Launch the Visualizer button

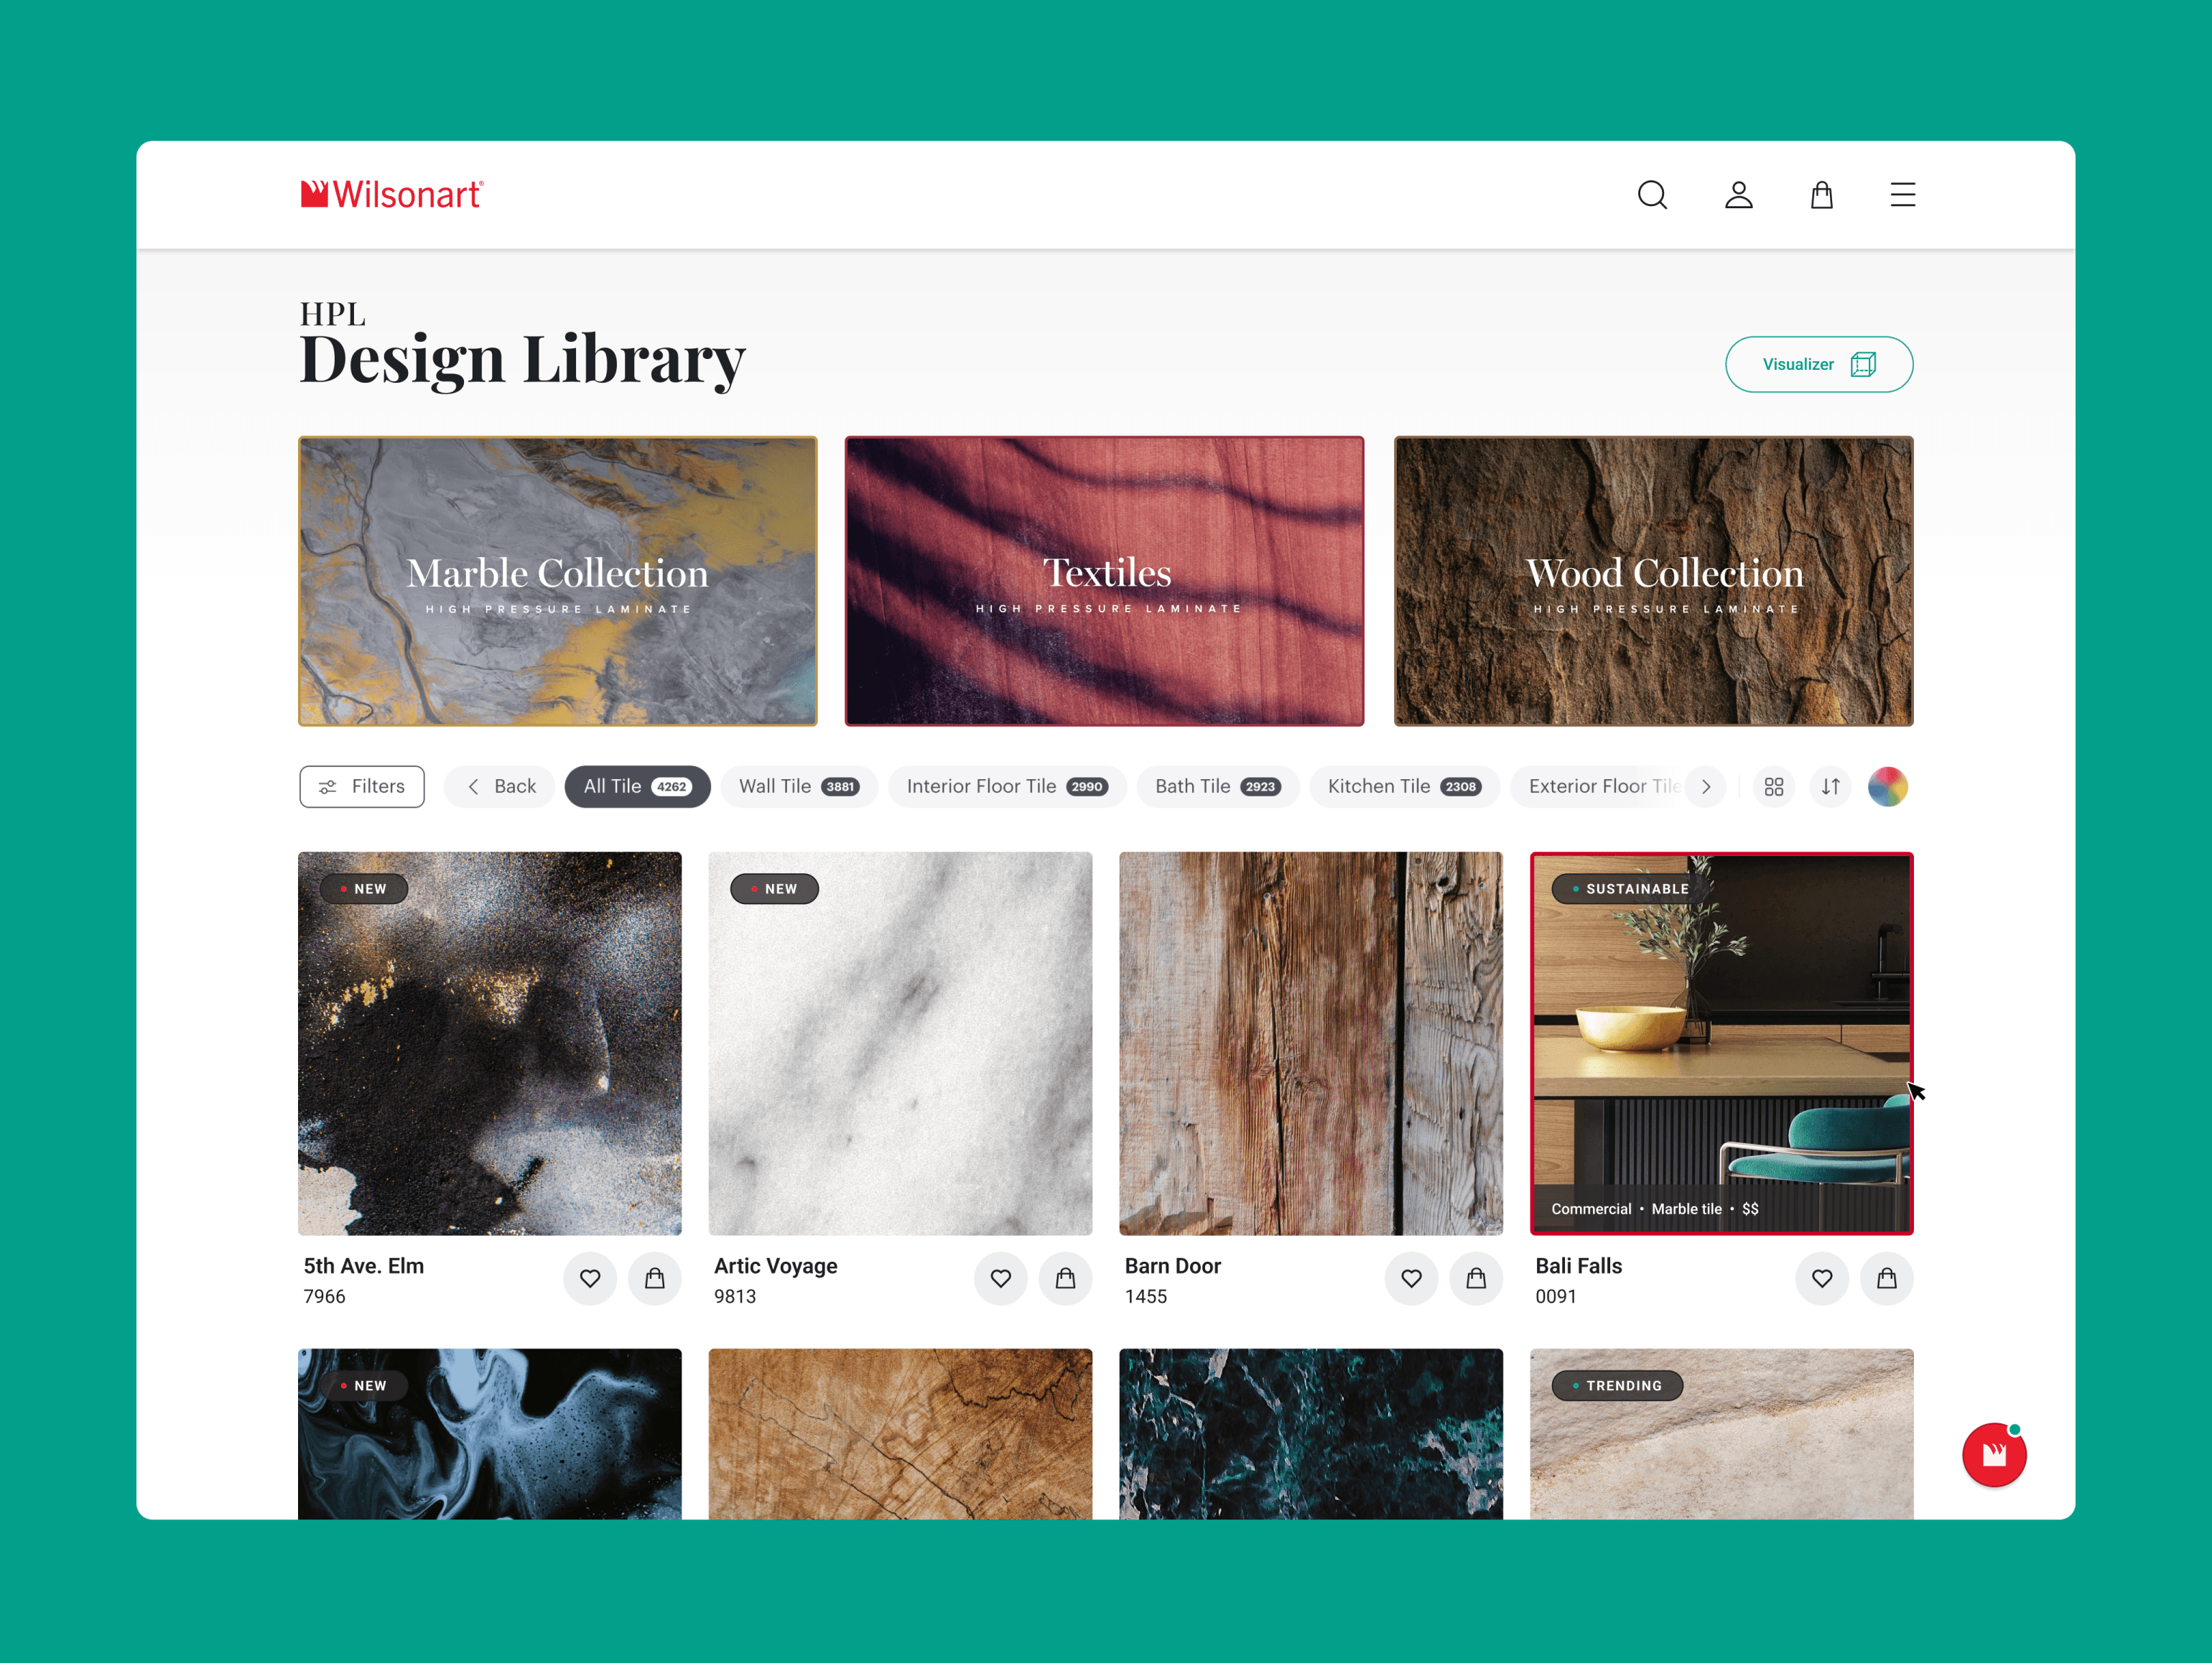point(1818,364)
